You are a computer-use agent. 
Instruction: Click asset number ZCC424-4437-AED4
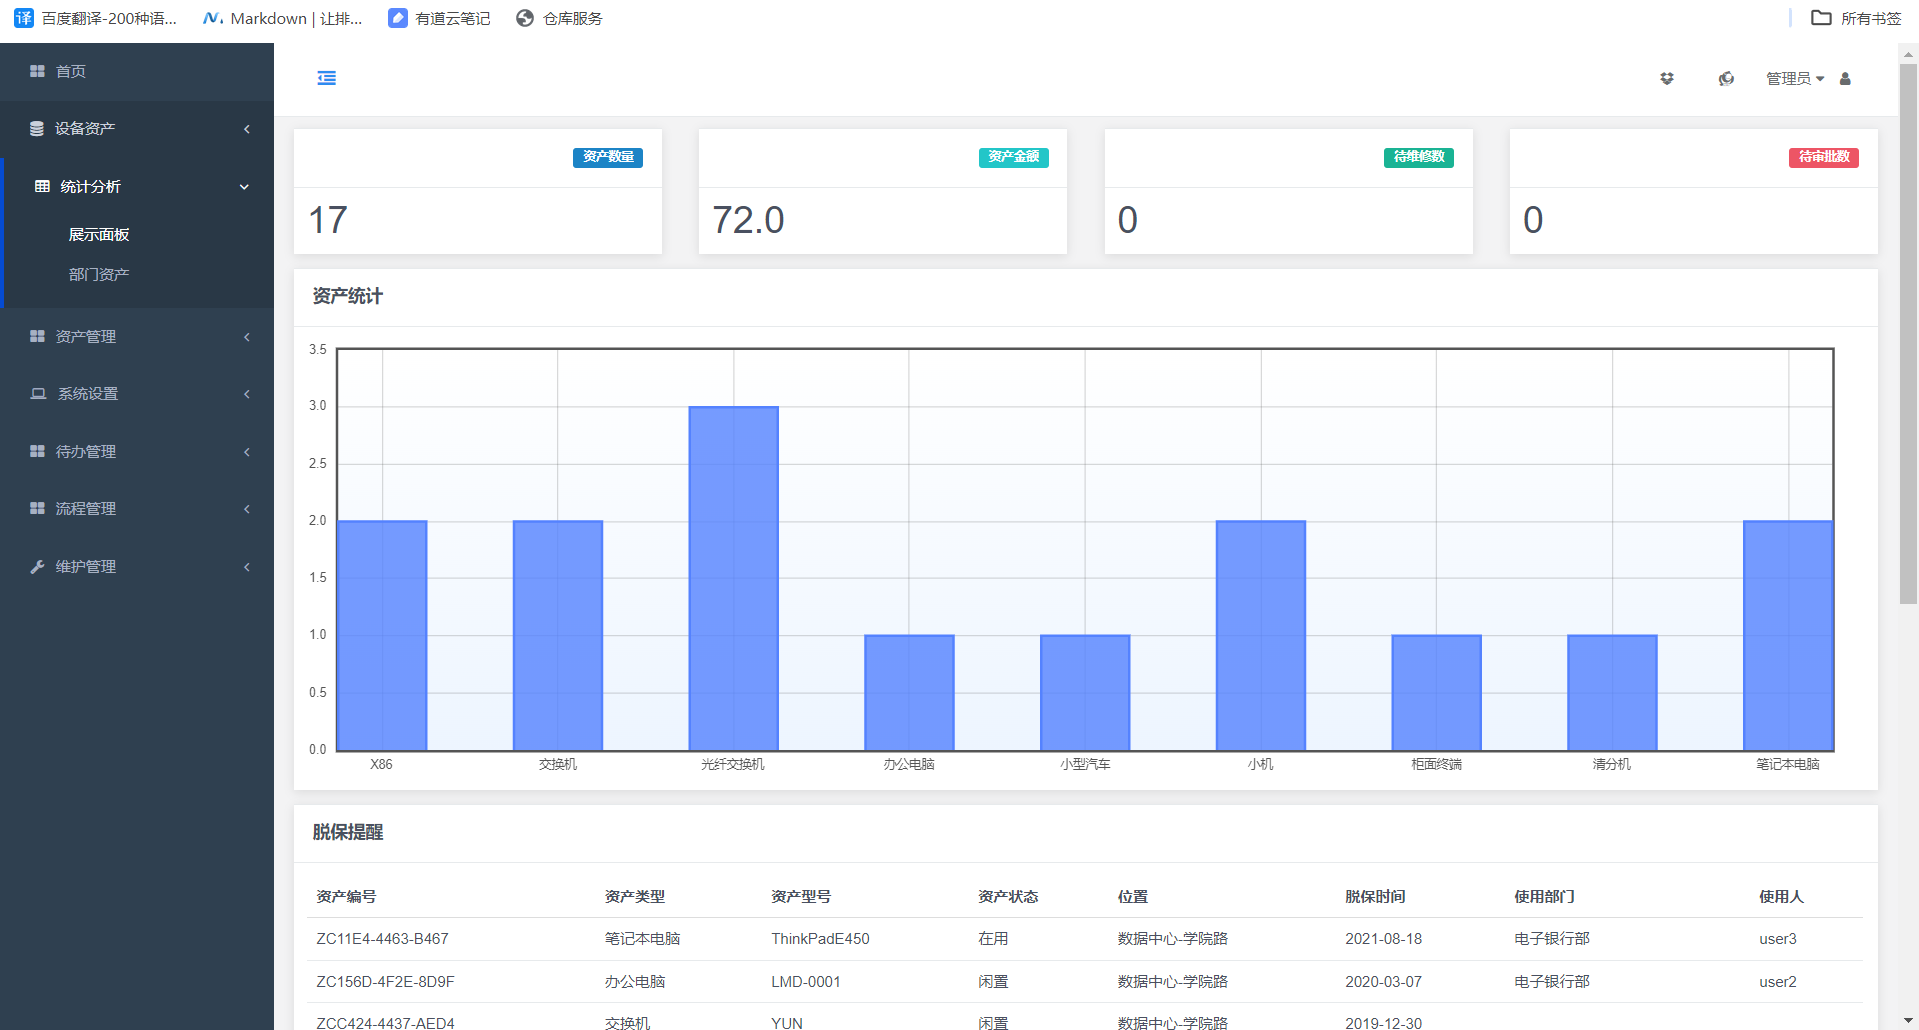tap(385, 1023)
